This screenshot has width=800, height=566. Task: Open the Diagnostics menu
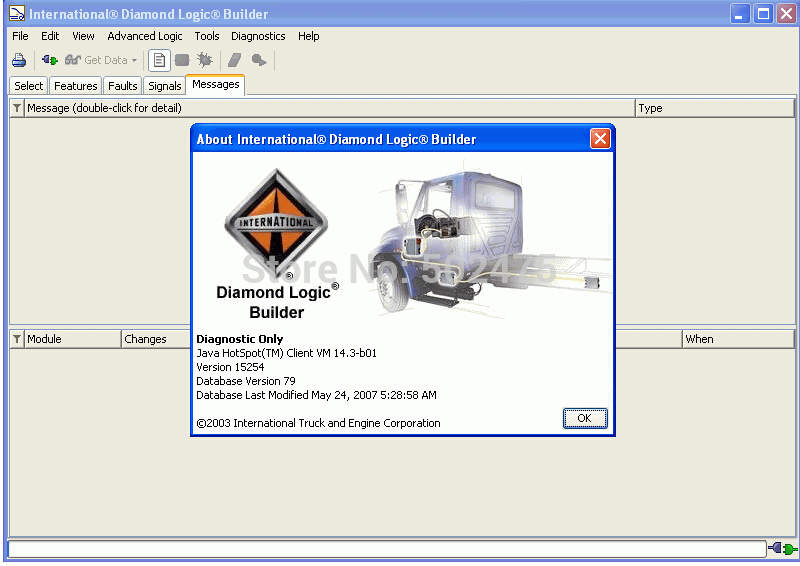[x=258, y=36]
